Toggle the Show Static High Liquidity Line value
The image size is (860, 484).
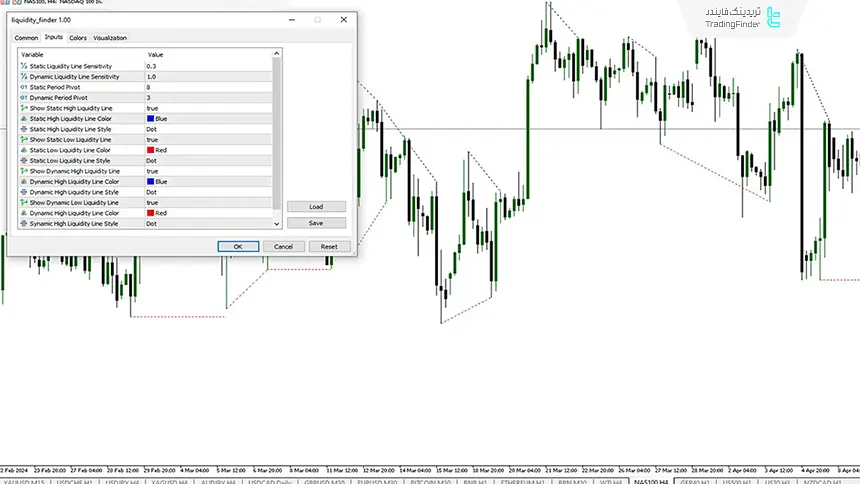[x=152, y=108]
